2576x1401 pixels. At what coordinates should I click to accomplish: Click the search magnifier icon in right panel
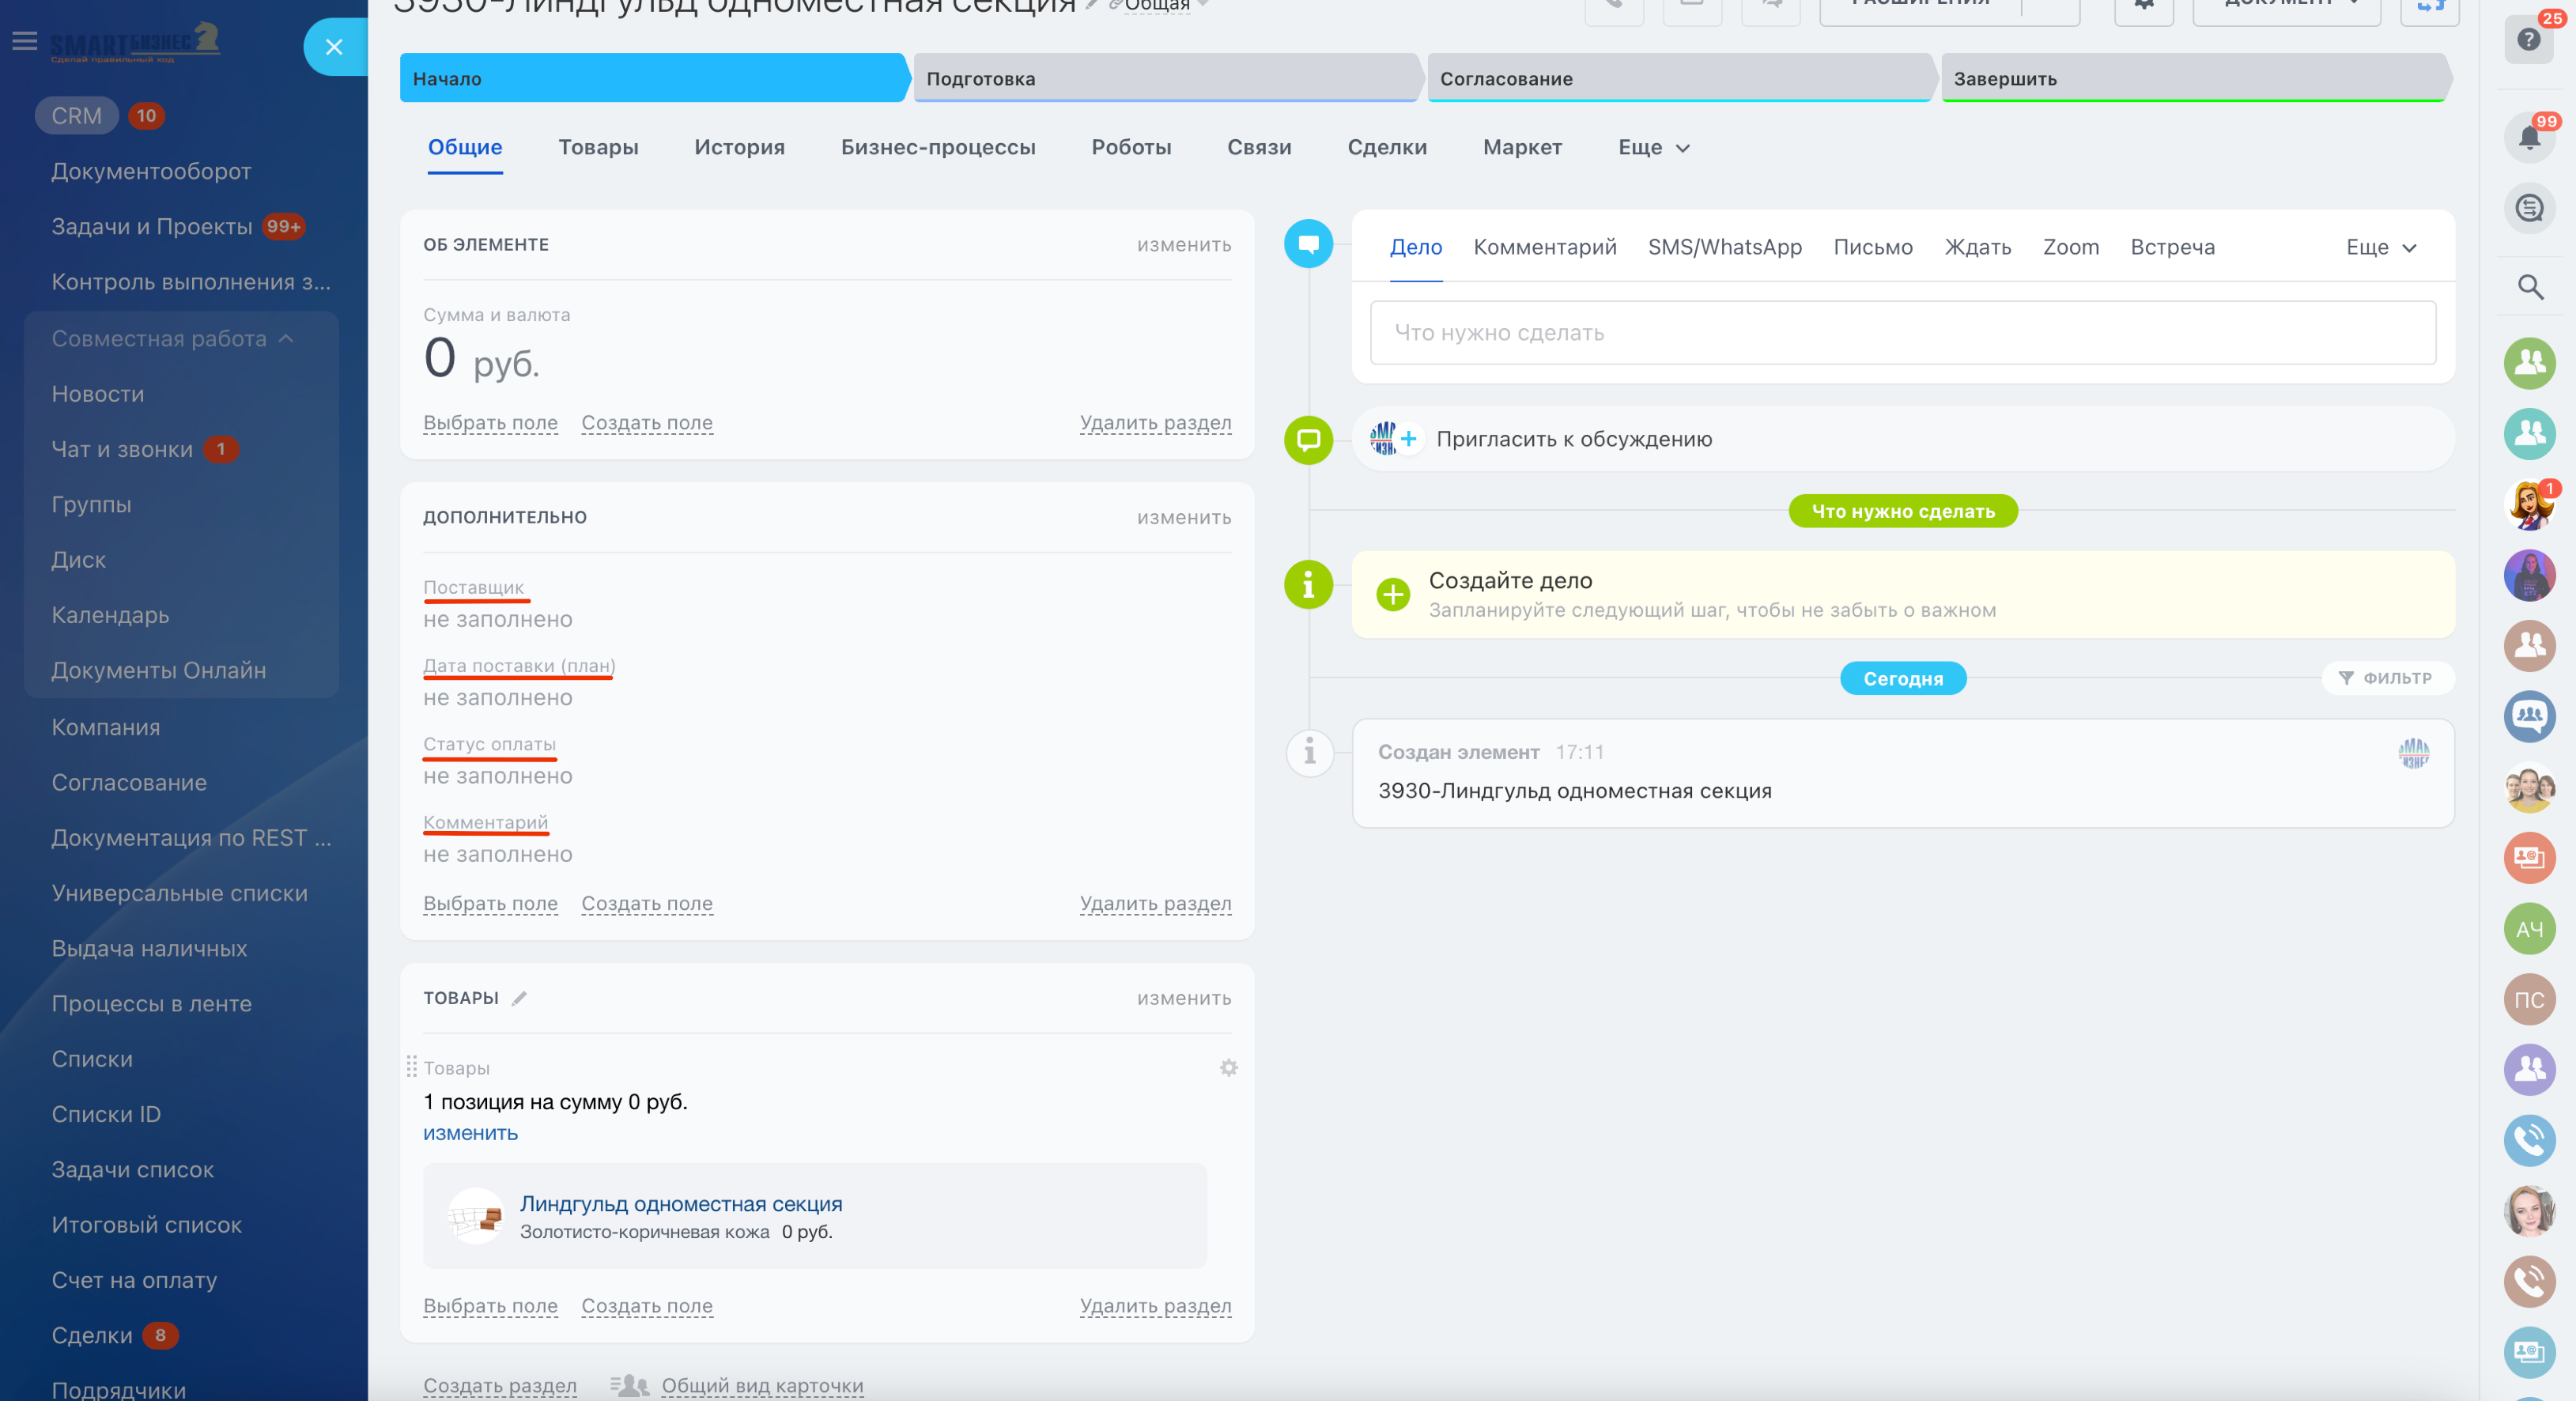click(x=2530, y=288)
